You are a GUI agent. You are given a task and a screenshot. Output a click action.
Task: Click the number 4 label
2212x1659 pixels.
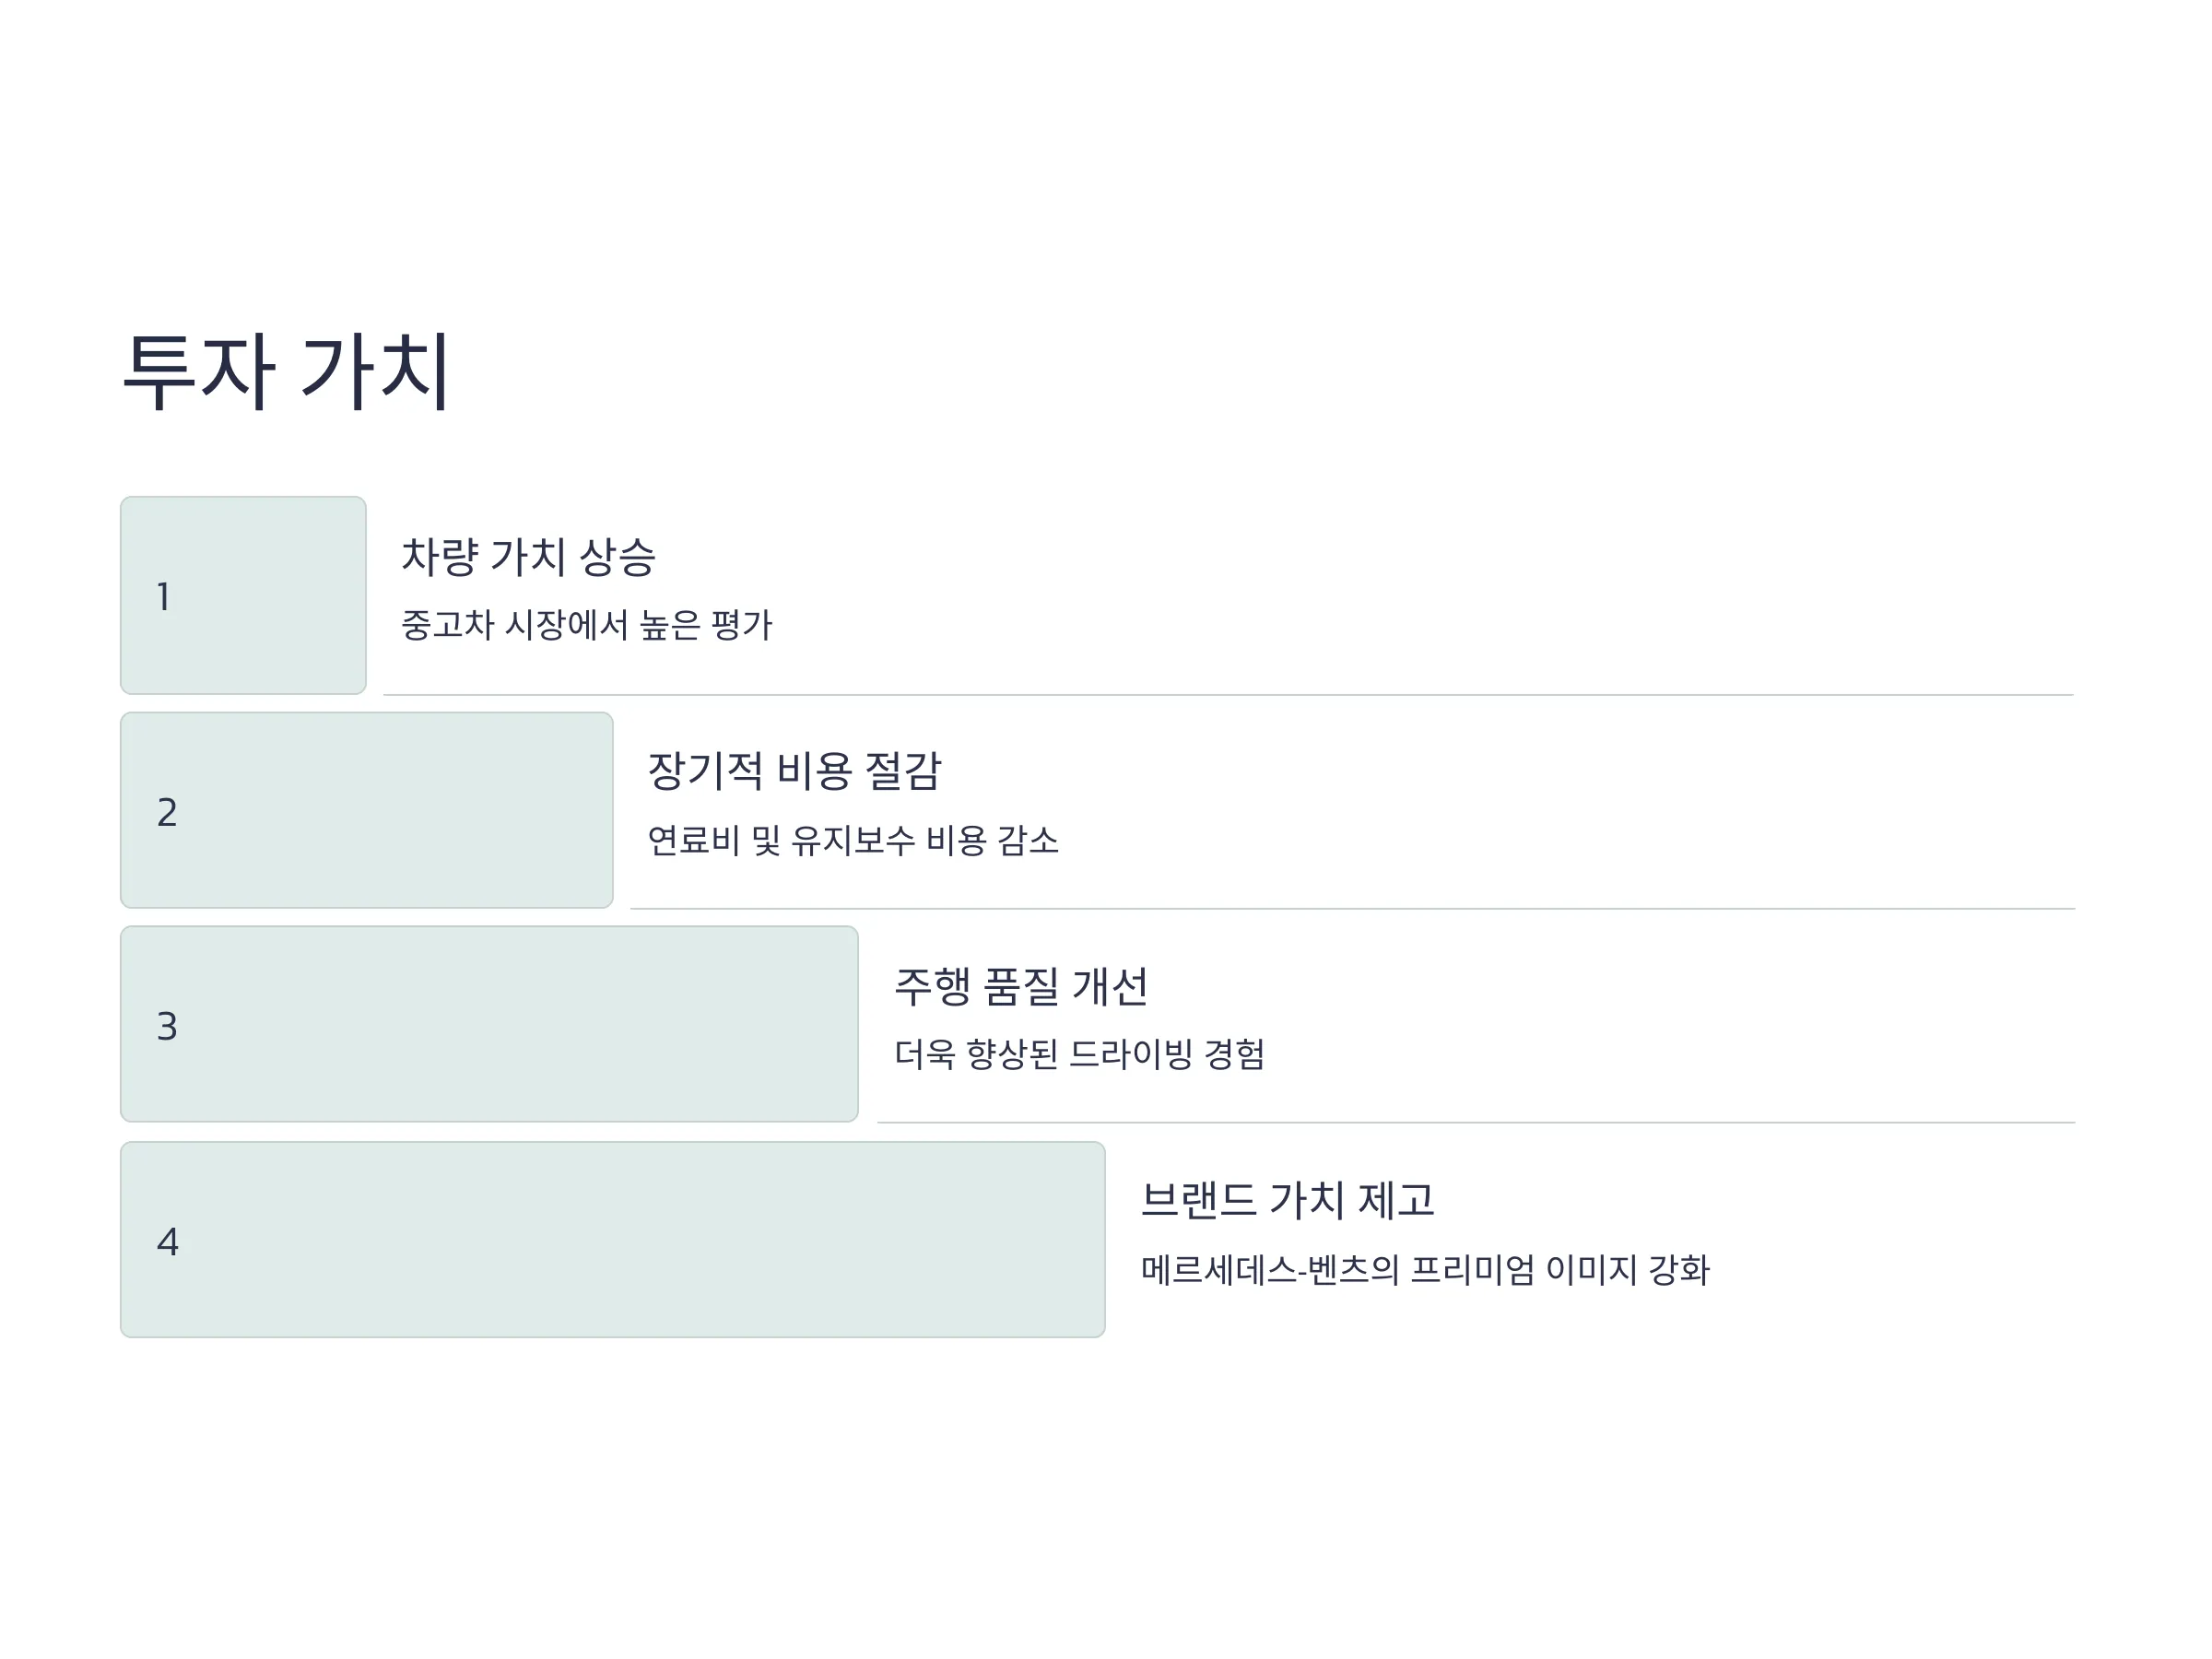[168, 1242]
